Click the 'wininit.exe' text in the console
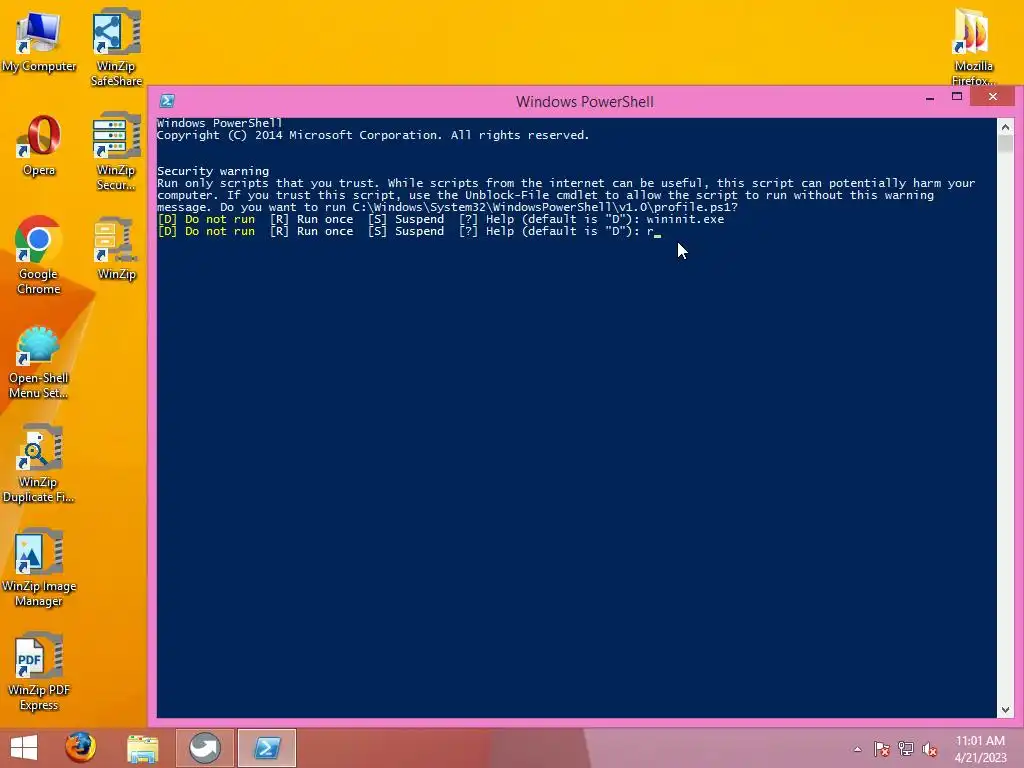 tap(685, 219)
